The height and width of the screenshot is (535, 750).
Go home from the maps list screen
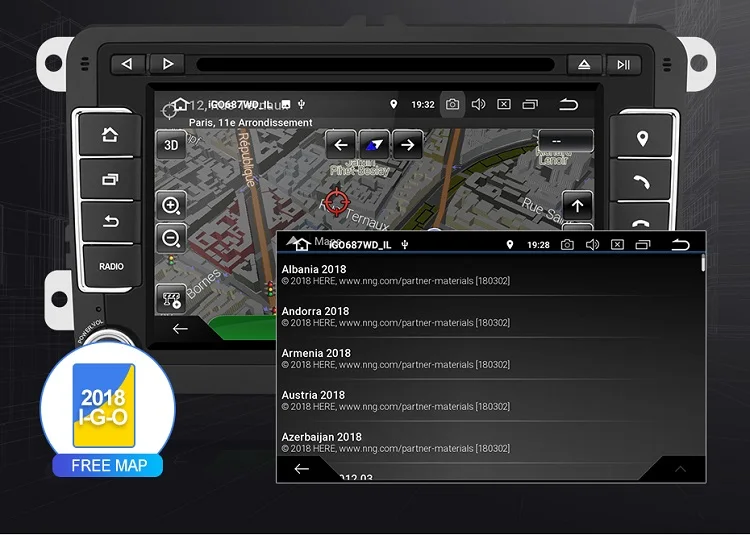[x=302, y=245]
